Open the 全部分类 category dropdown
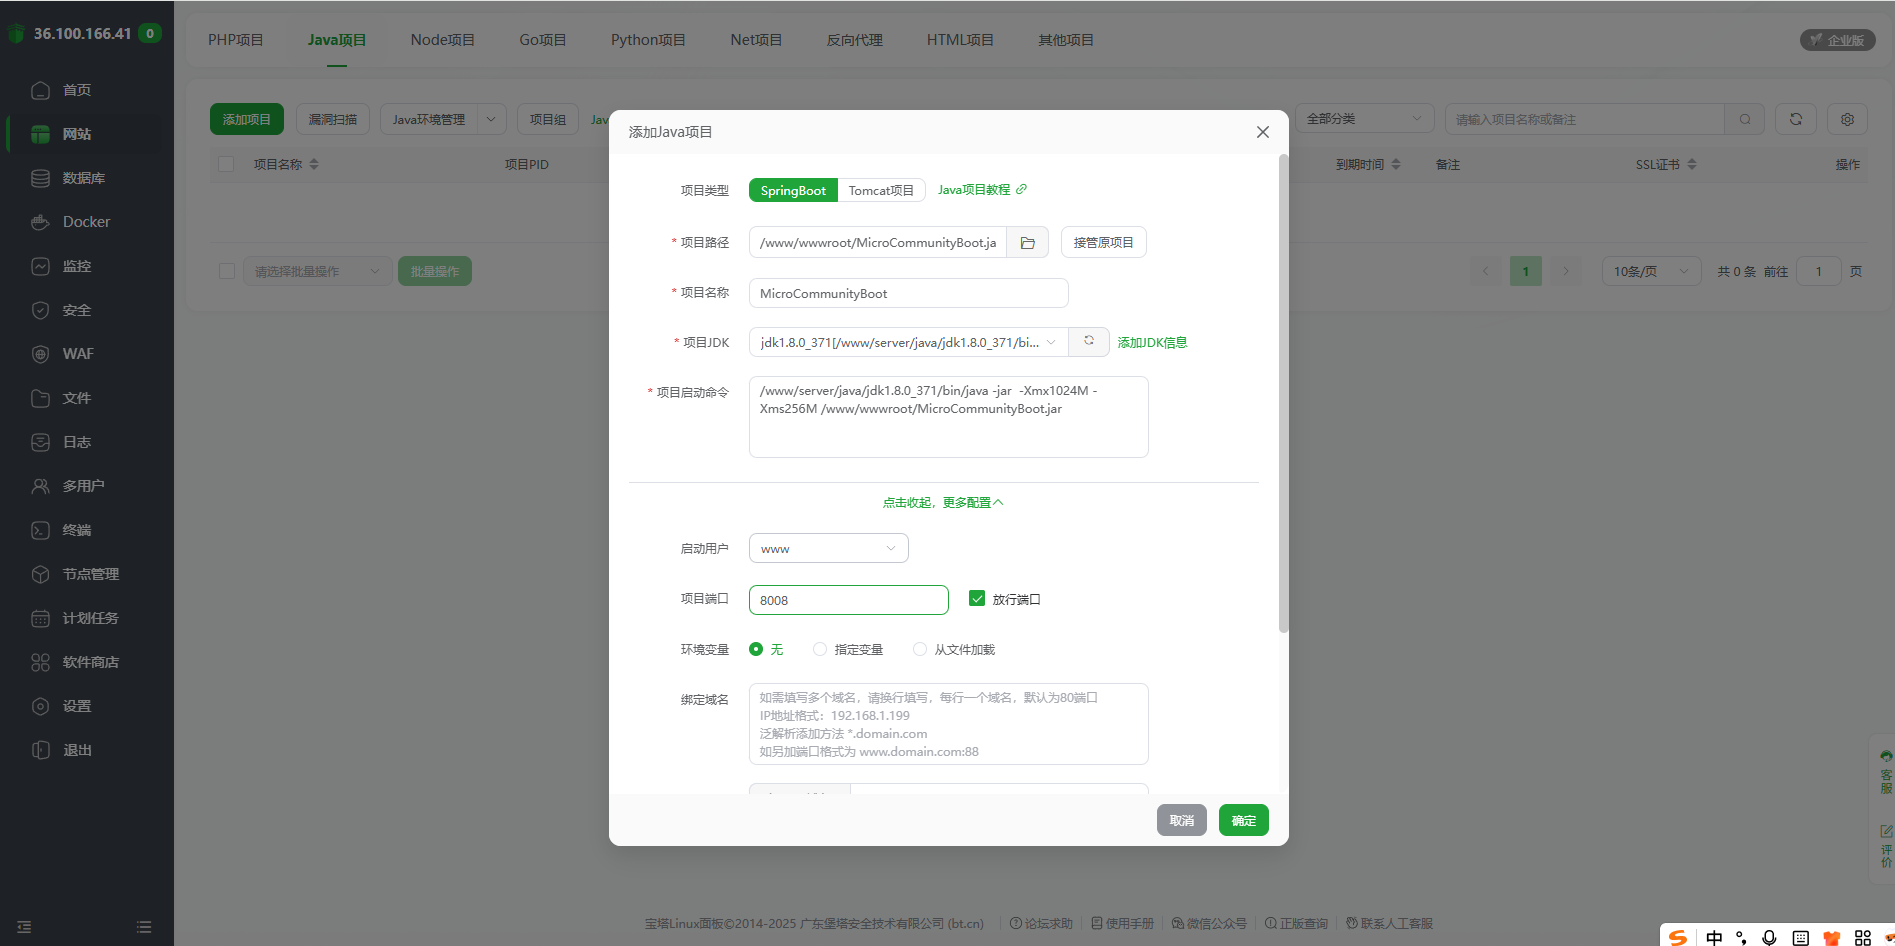 pyautogui.click(x=1364, y=117)
